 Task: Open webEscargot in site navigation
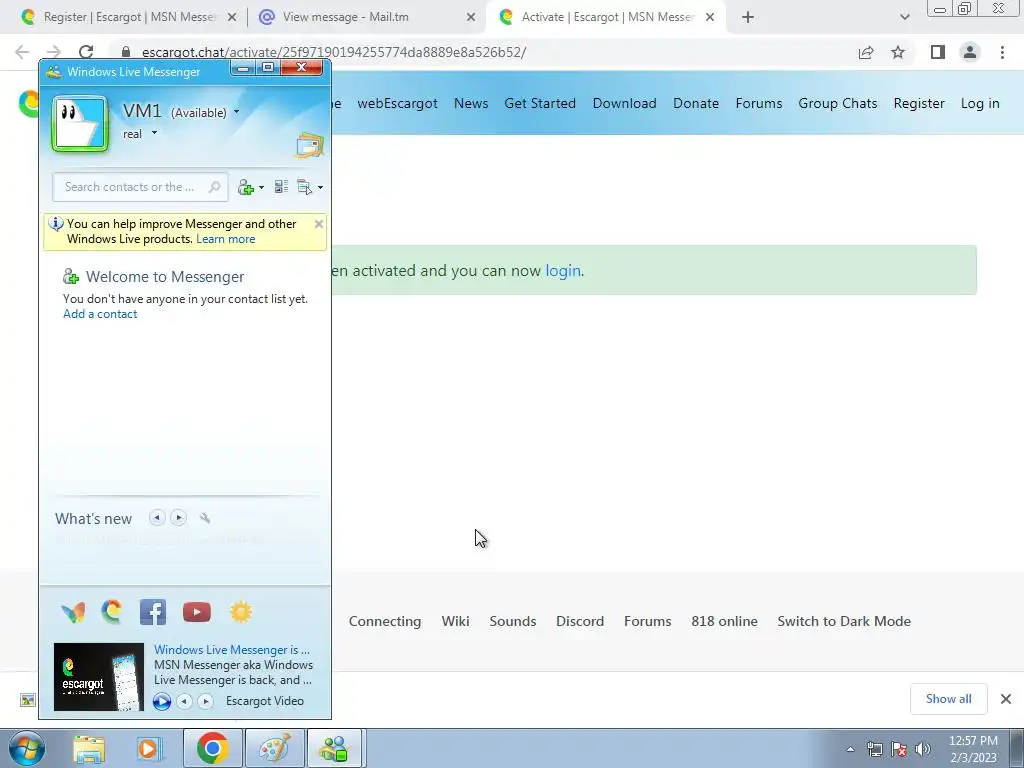coord(397,103)
